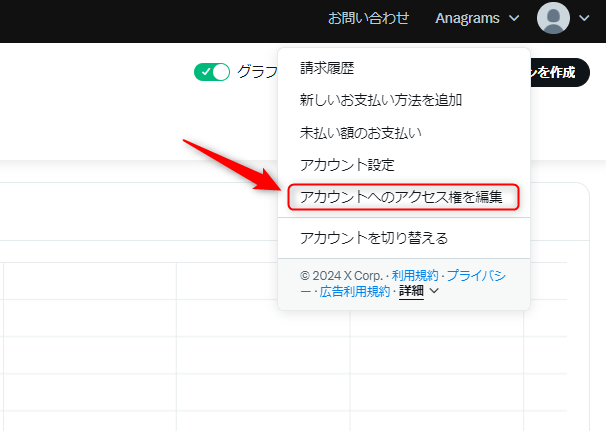This screenshot has height=431, width=606.
Task: Click inside the empty chart grid area
Action: tap(130, 340)
